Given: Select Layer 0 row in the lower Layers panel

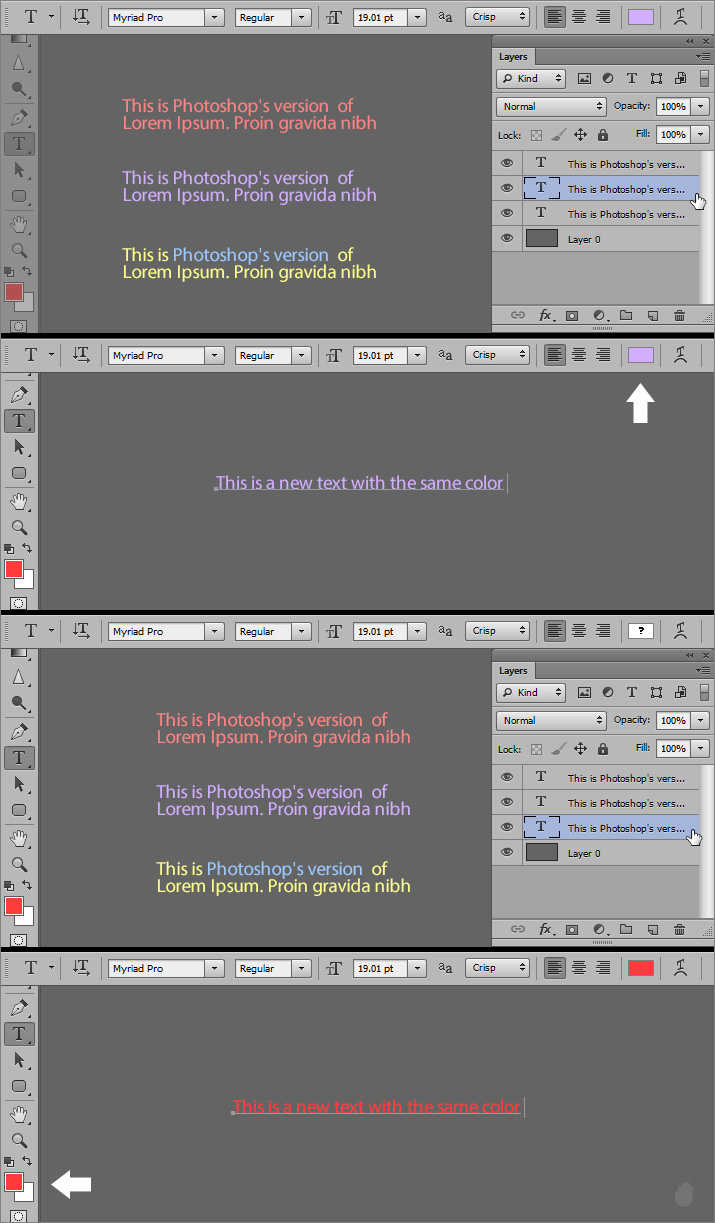Looking at the screenshot, I should [x=610, y=853].
